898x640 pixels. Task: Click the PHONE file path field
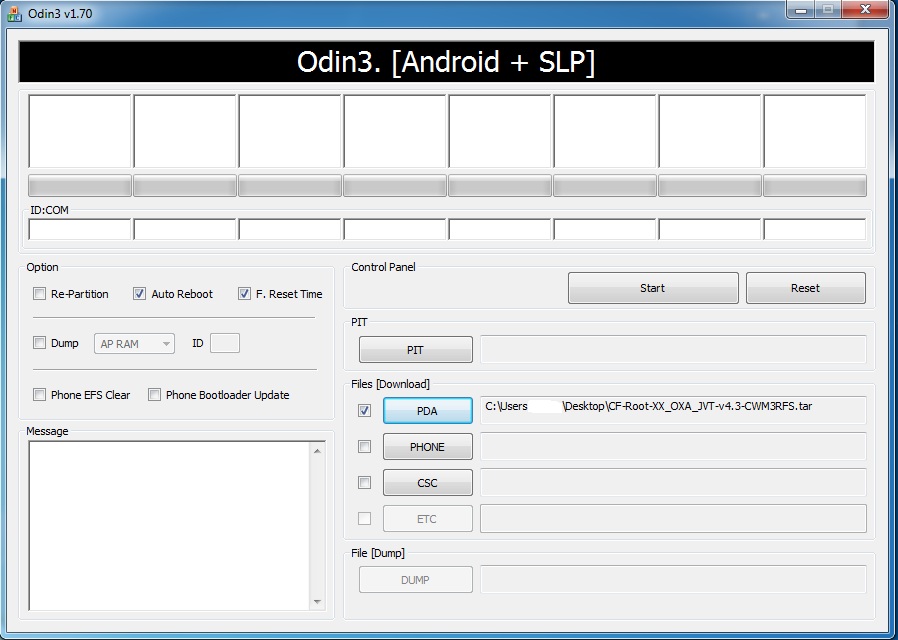pos(673,447)
